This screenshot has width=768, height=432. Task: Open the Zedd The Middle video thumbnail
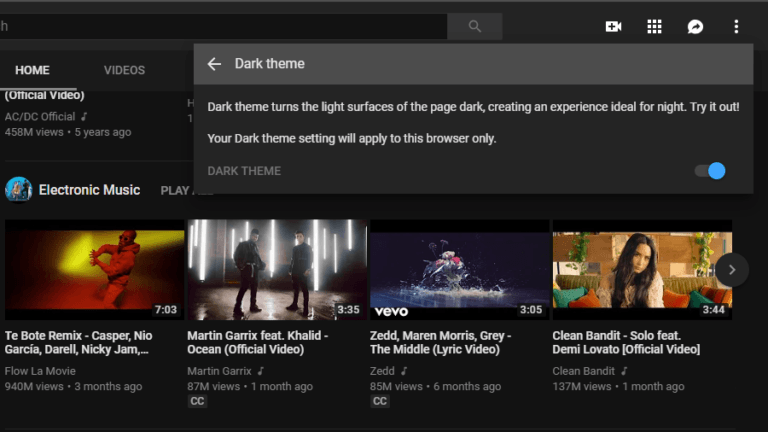459,270
